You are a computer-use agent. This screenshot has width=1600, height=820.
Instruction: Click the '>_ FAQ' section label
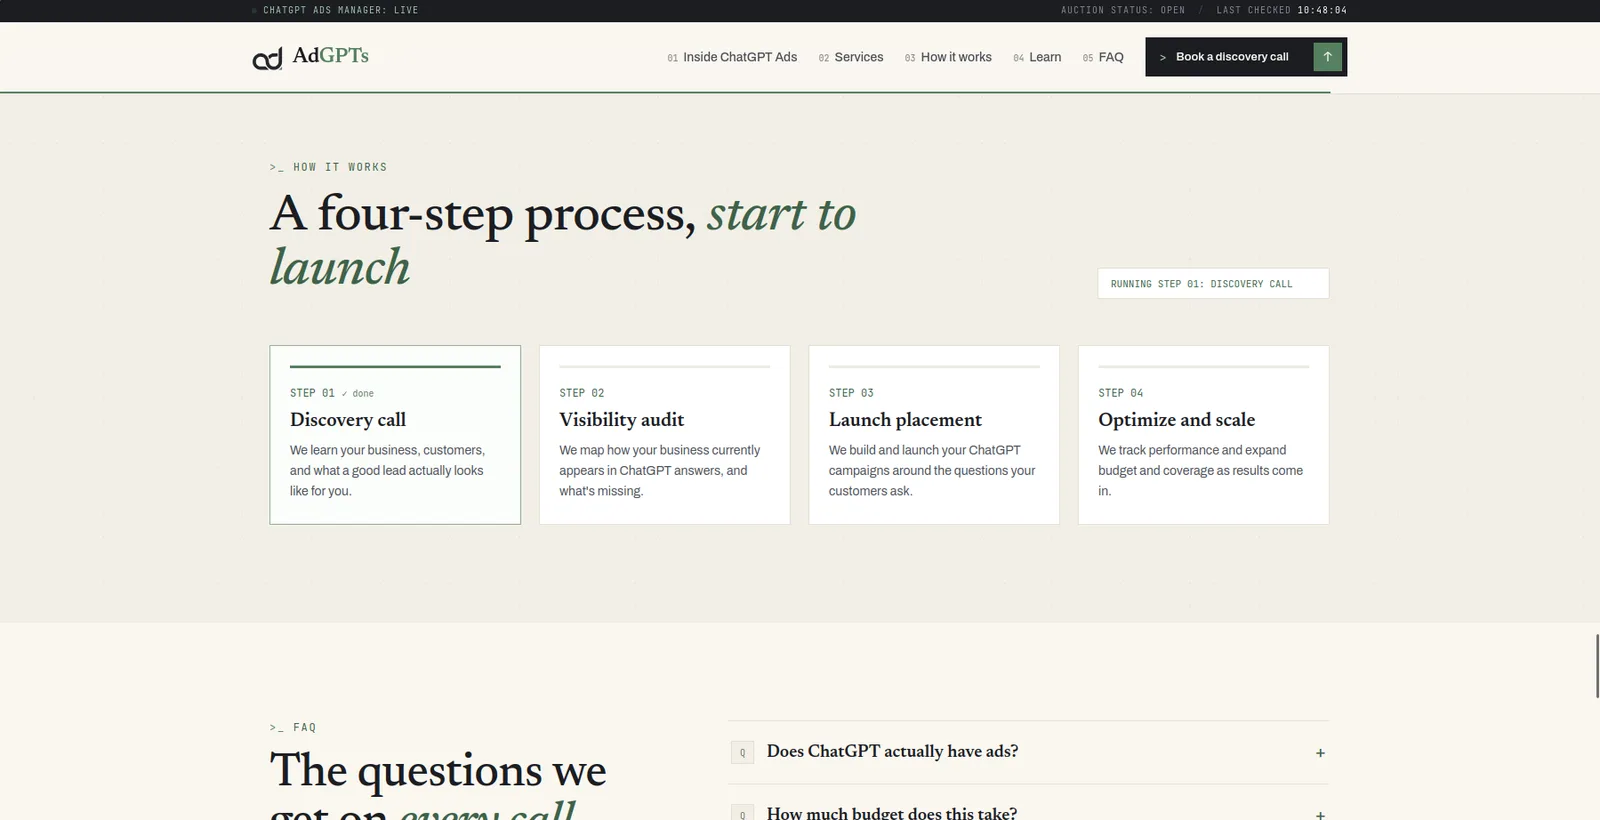click(293, 727)
